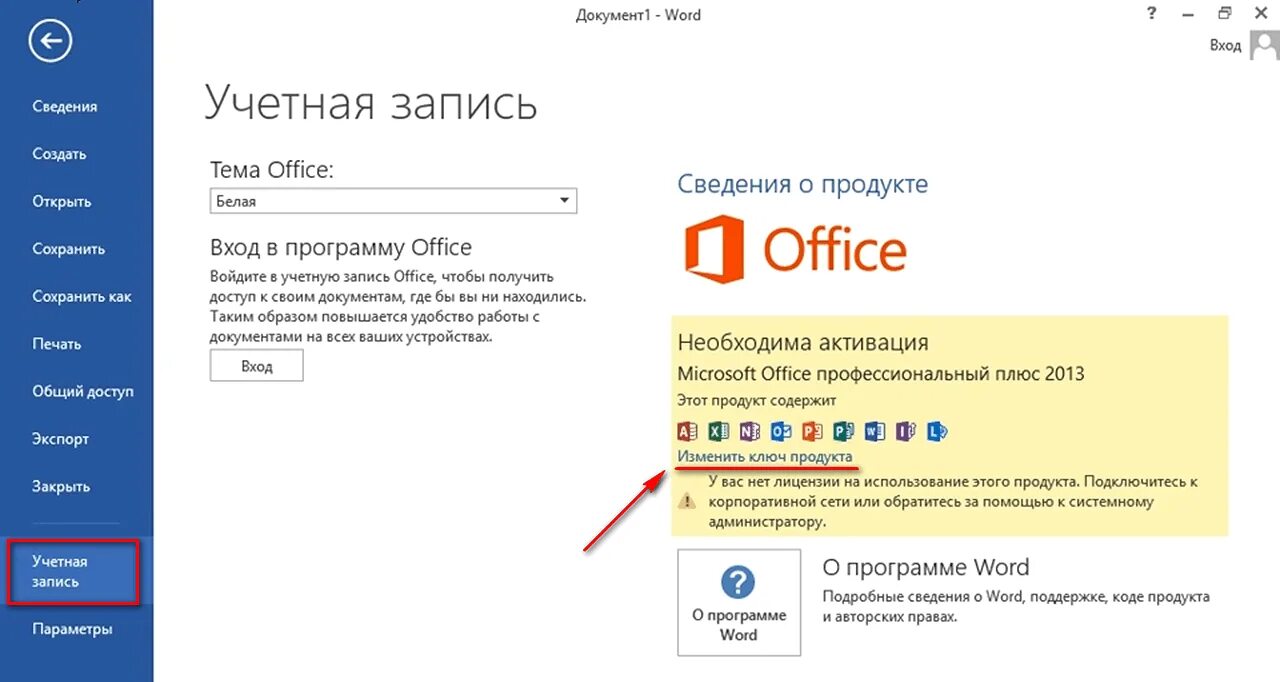Click the Вход button under Office sign-in
This screenshot has height=682, width=1280.
pyautogui.click(x=256, y=366)
